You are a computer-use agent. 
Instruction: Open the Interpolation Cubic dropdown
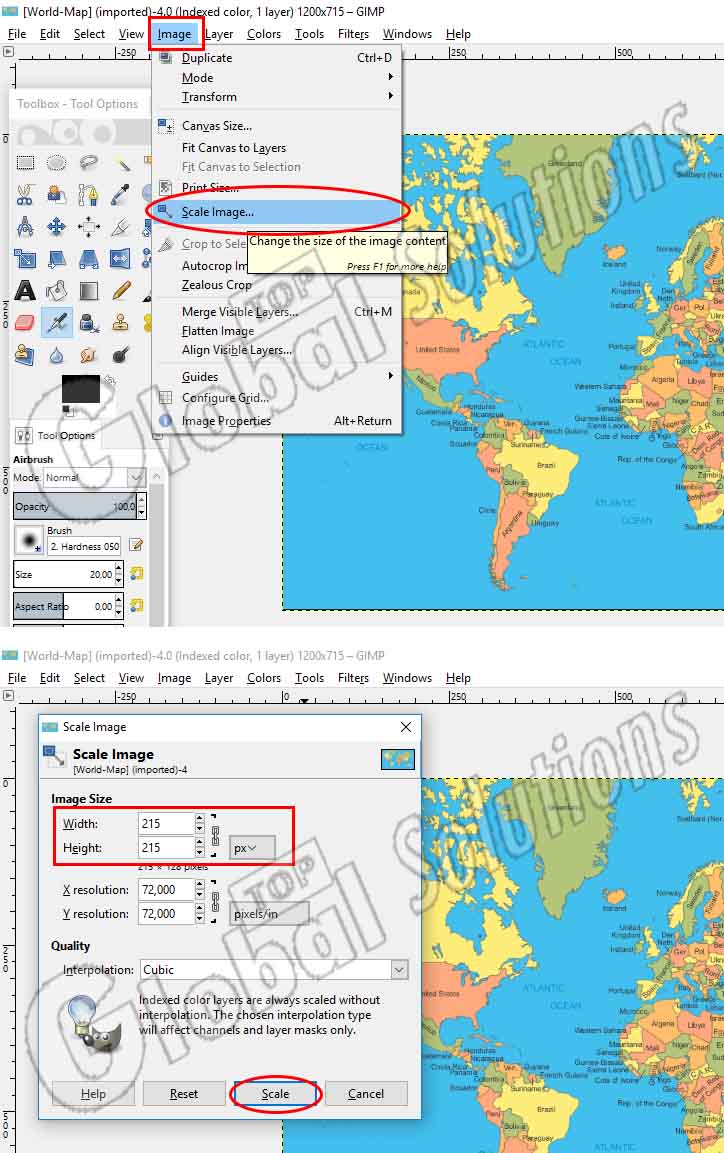(273, 970)
